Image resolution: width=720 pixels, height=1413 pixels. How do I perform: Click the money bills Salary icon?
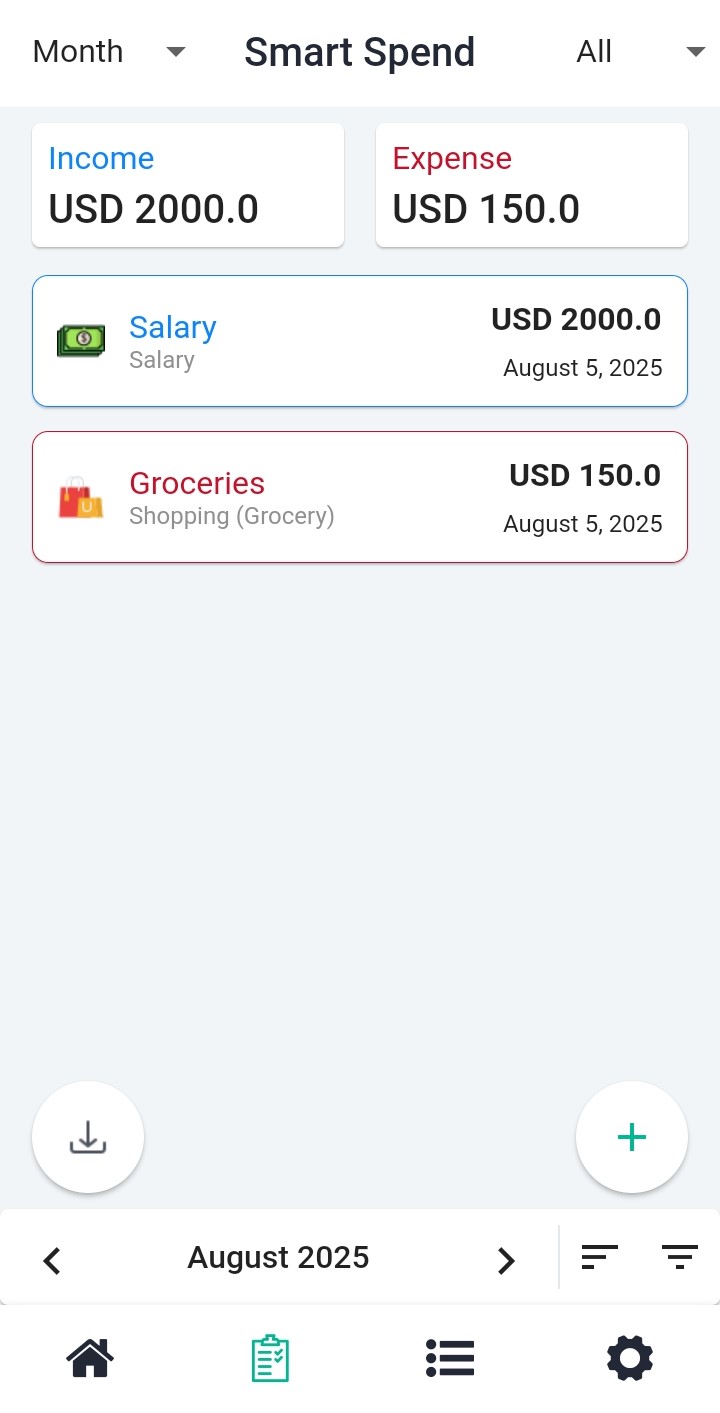[x=81, y=341]
